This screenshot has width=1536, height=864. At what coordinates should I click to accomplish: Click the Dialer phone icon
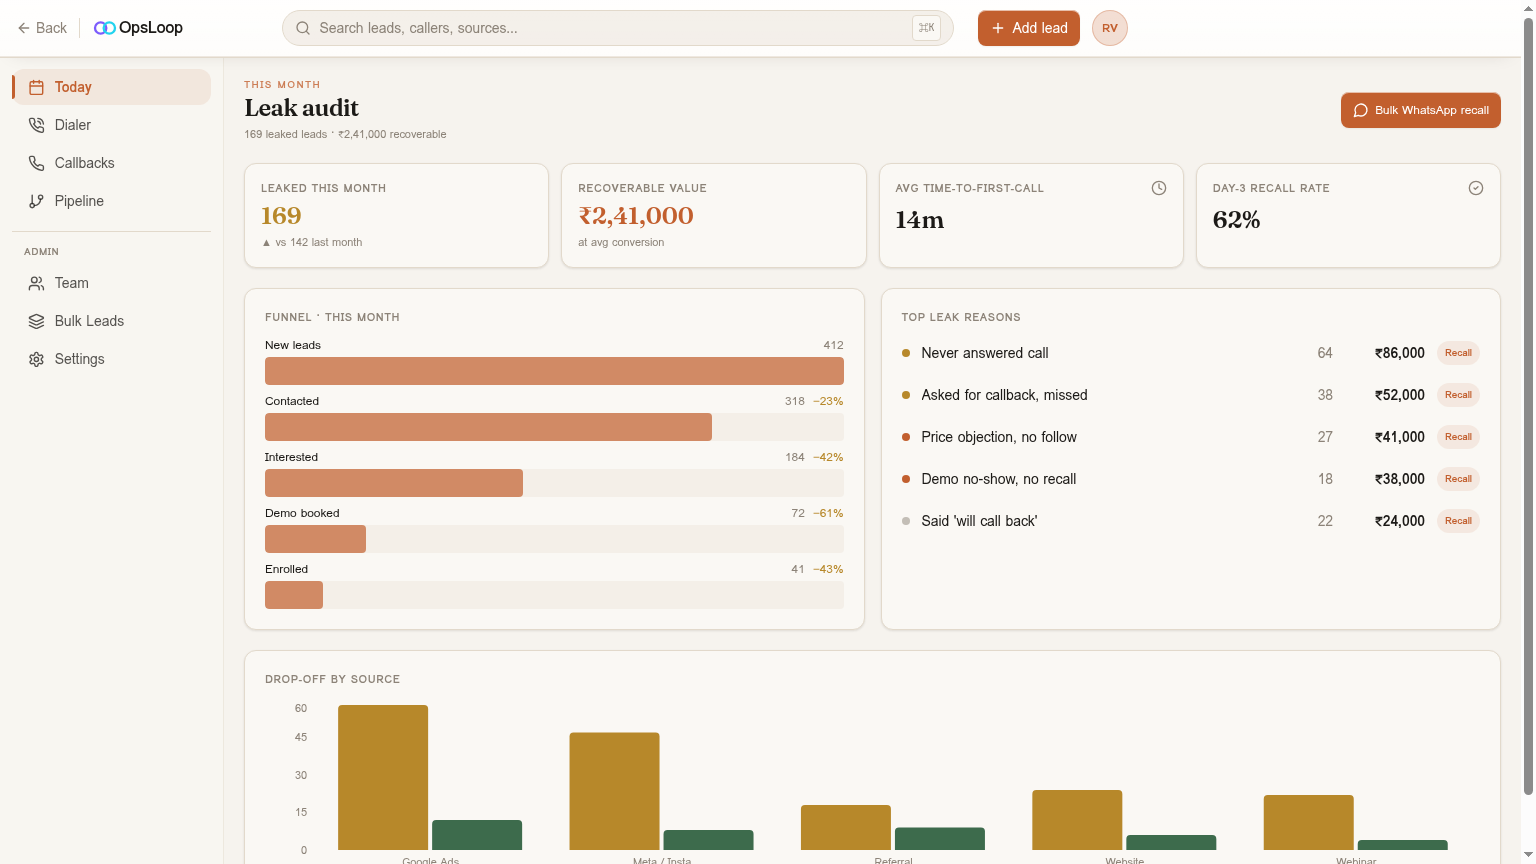[37, 125]
